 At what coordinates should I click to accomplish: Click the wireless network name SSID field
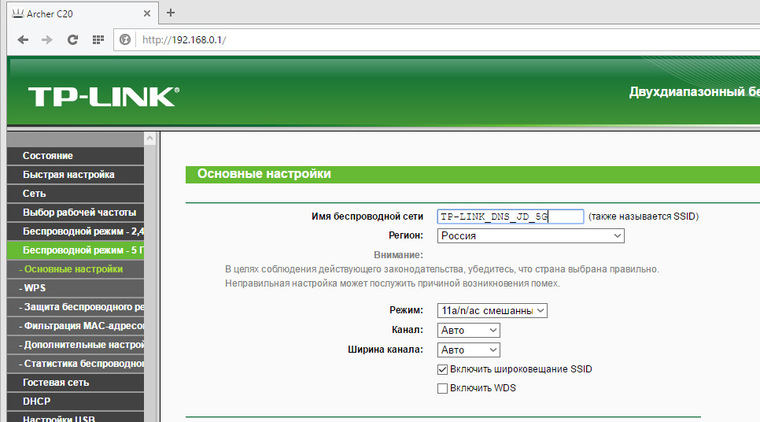(510, 217)
